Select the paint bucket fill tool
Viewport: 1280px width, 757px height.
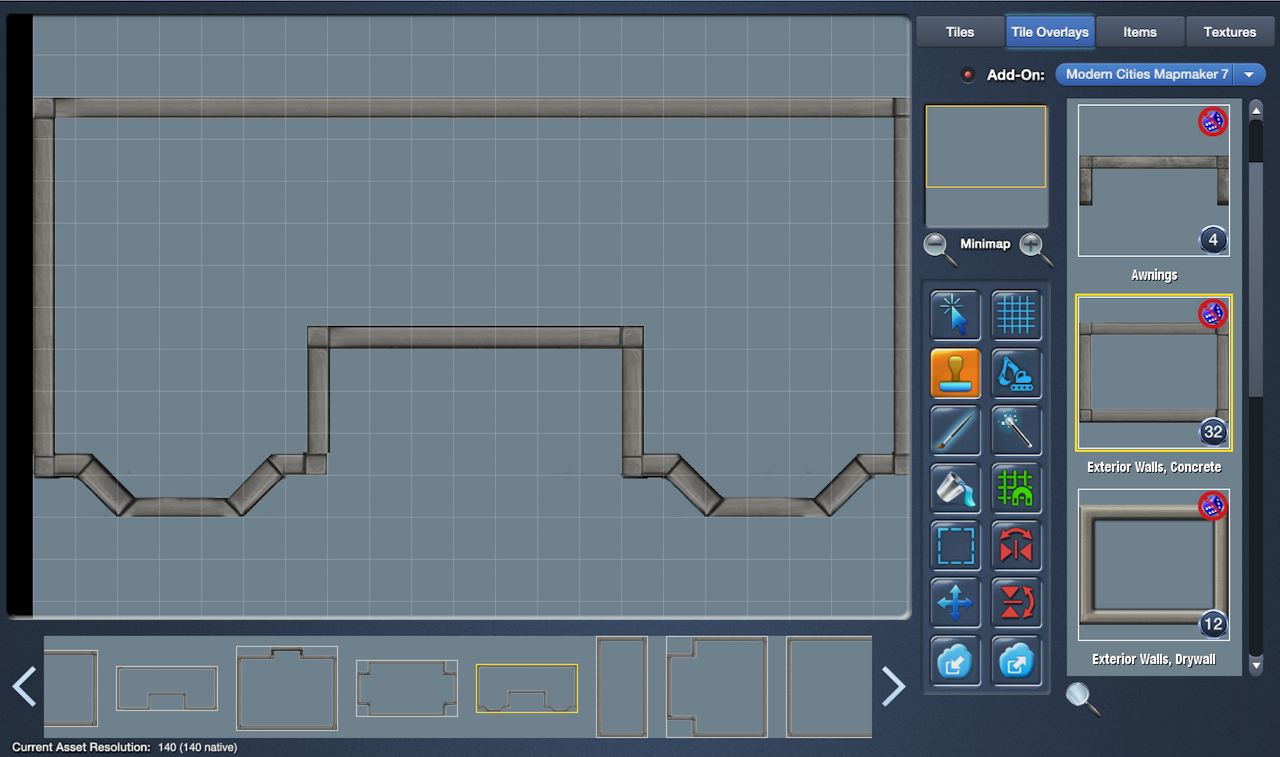point(955,489)
